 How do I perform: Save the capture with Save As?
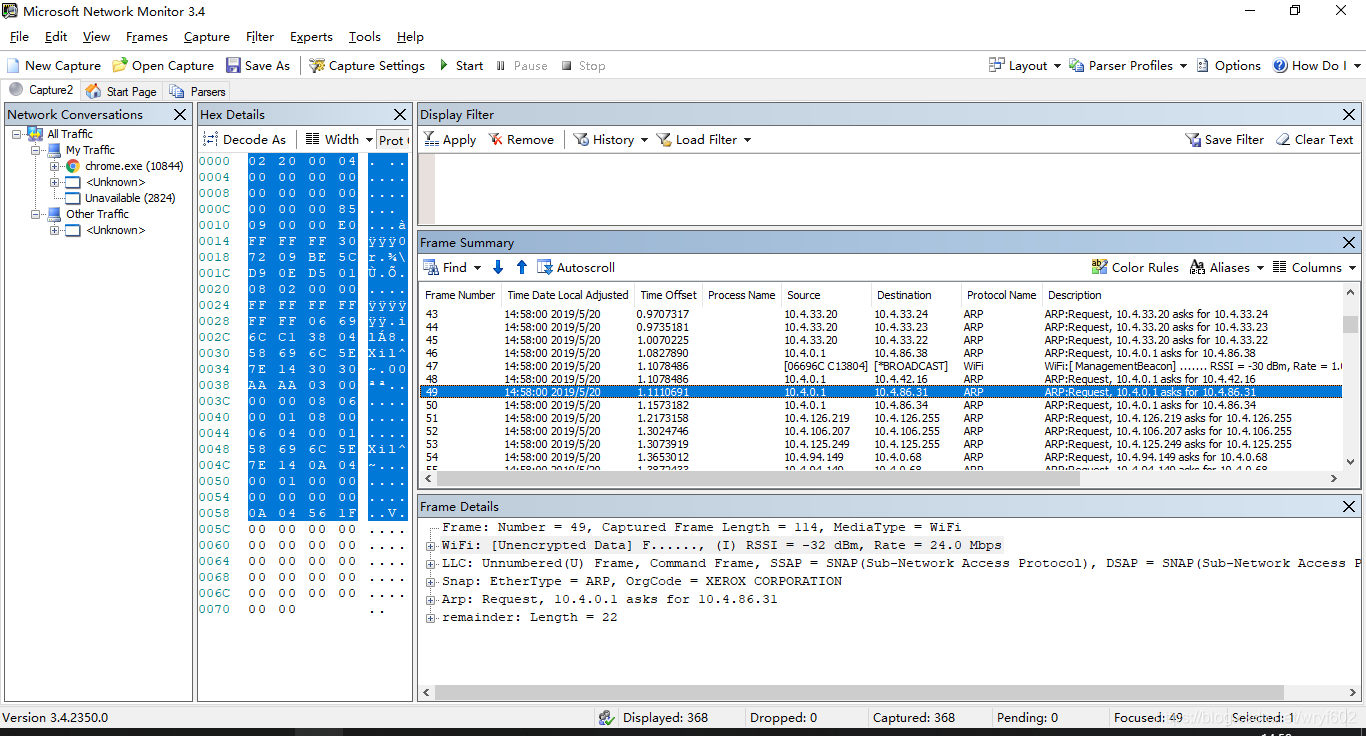[x=258, y=66]
